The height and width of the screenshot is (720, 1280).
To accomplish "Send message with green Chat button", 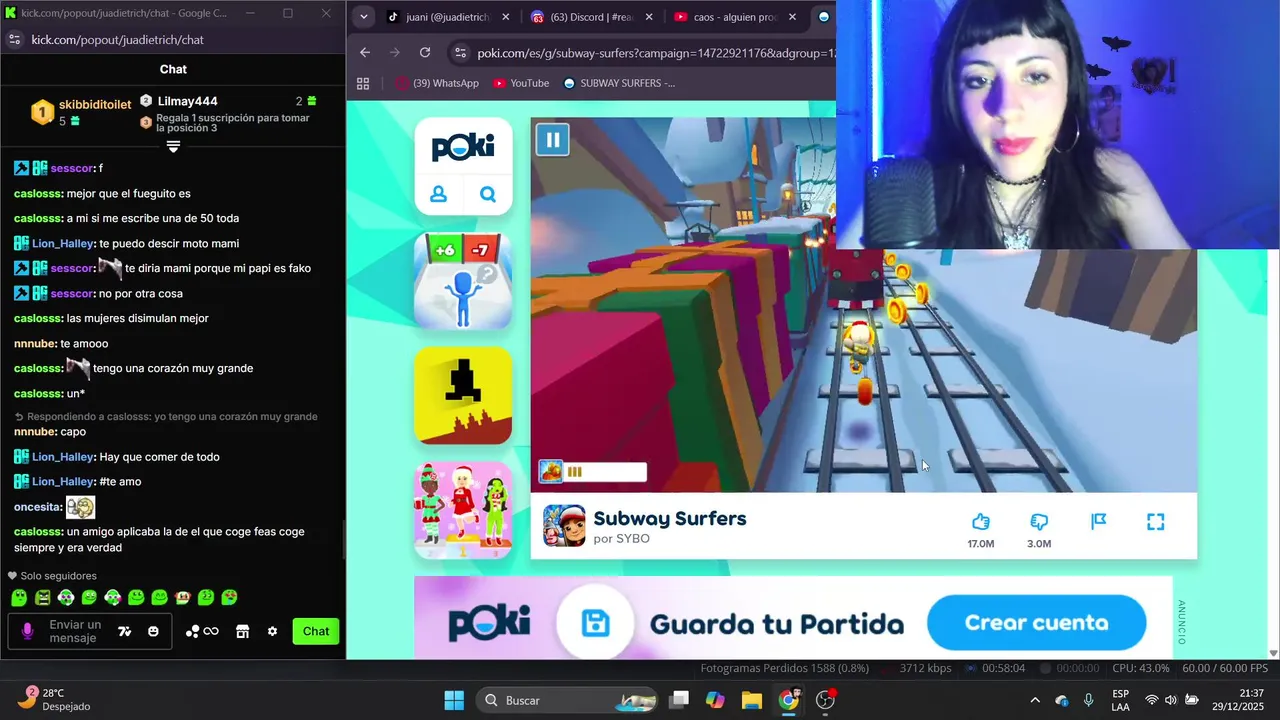I will (x=316, y=631).
